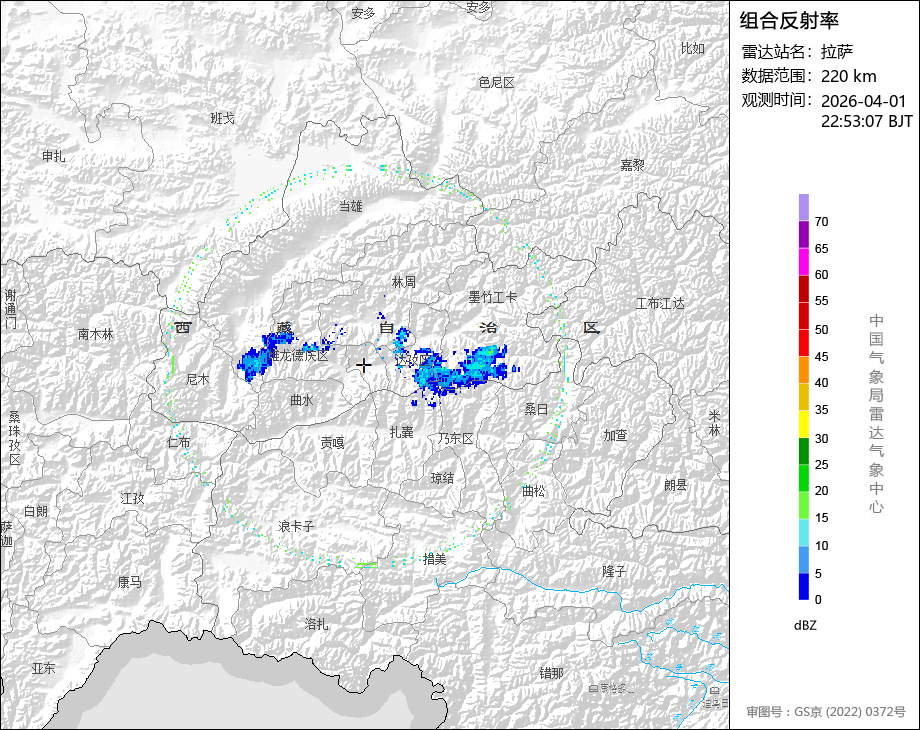
Task: Click the 桑珠孜区 map label
Action: [14, 438]
